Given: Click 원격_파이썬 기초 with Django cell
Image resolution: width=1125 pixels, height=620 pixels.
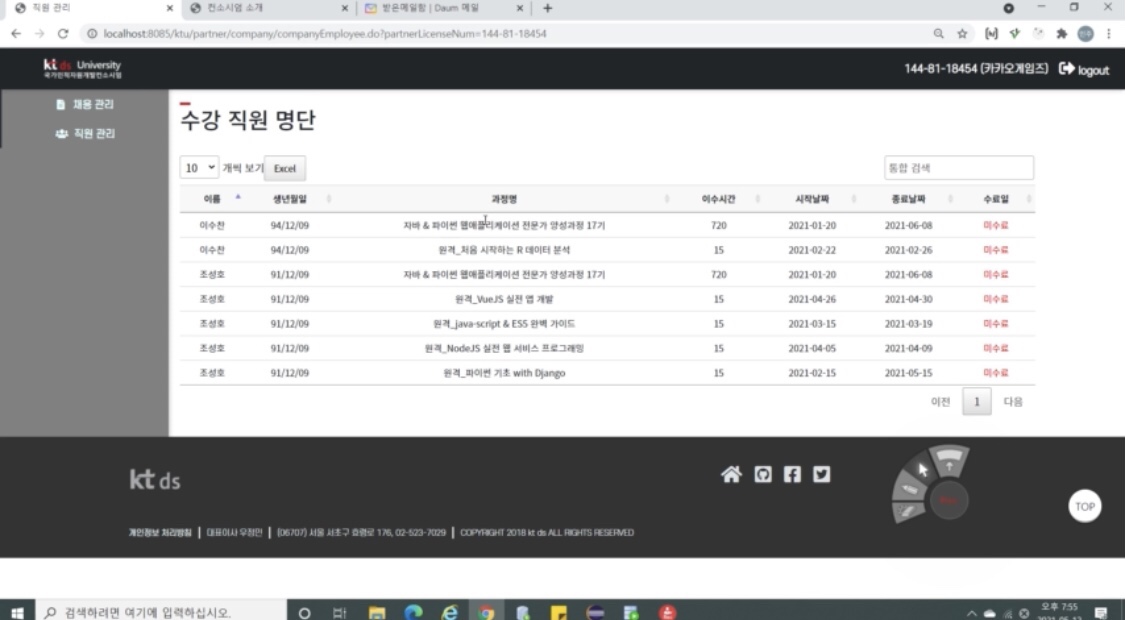Looking at the screenshot, I should click(504, 373).
